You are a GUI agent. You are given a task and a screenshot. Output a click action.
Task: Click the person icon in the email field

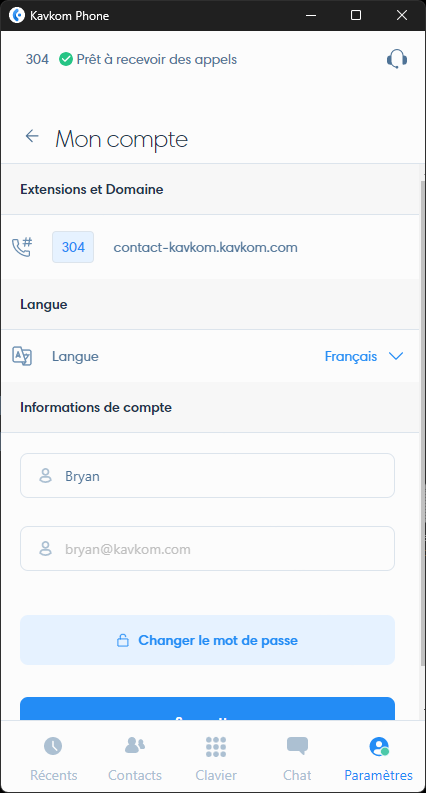point(46,549)
